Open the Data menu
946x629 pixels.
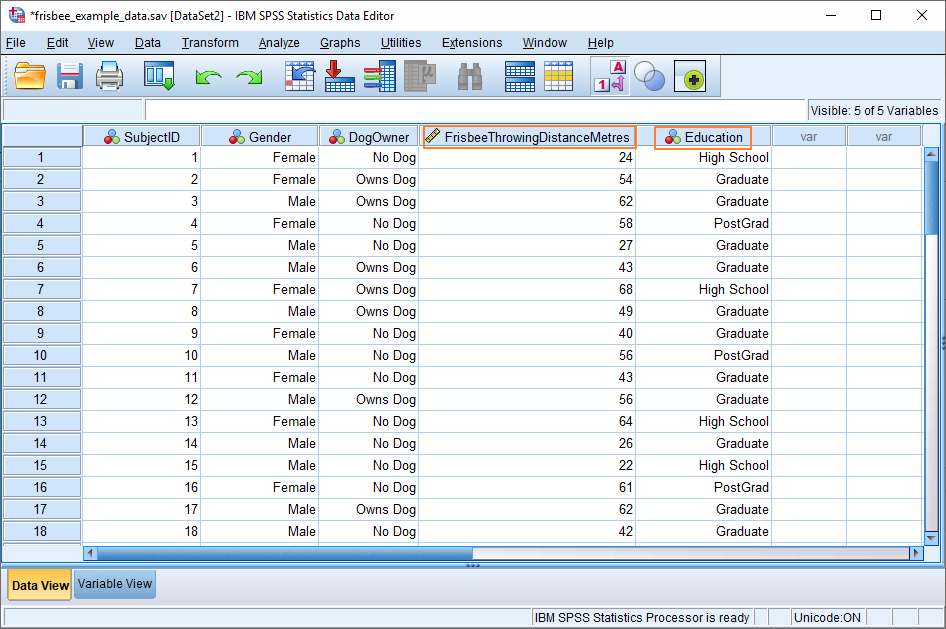coord(148,43)
